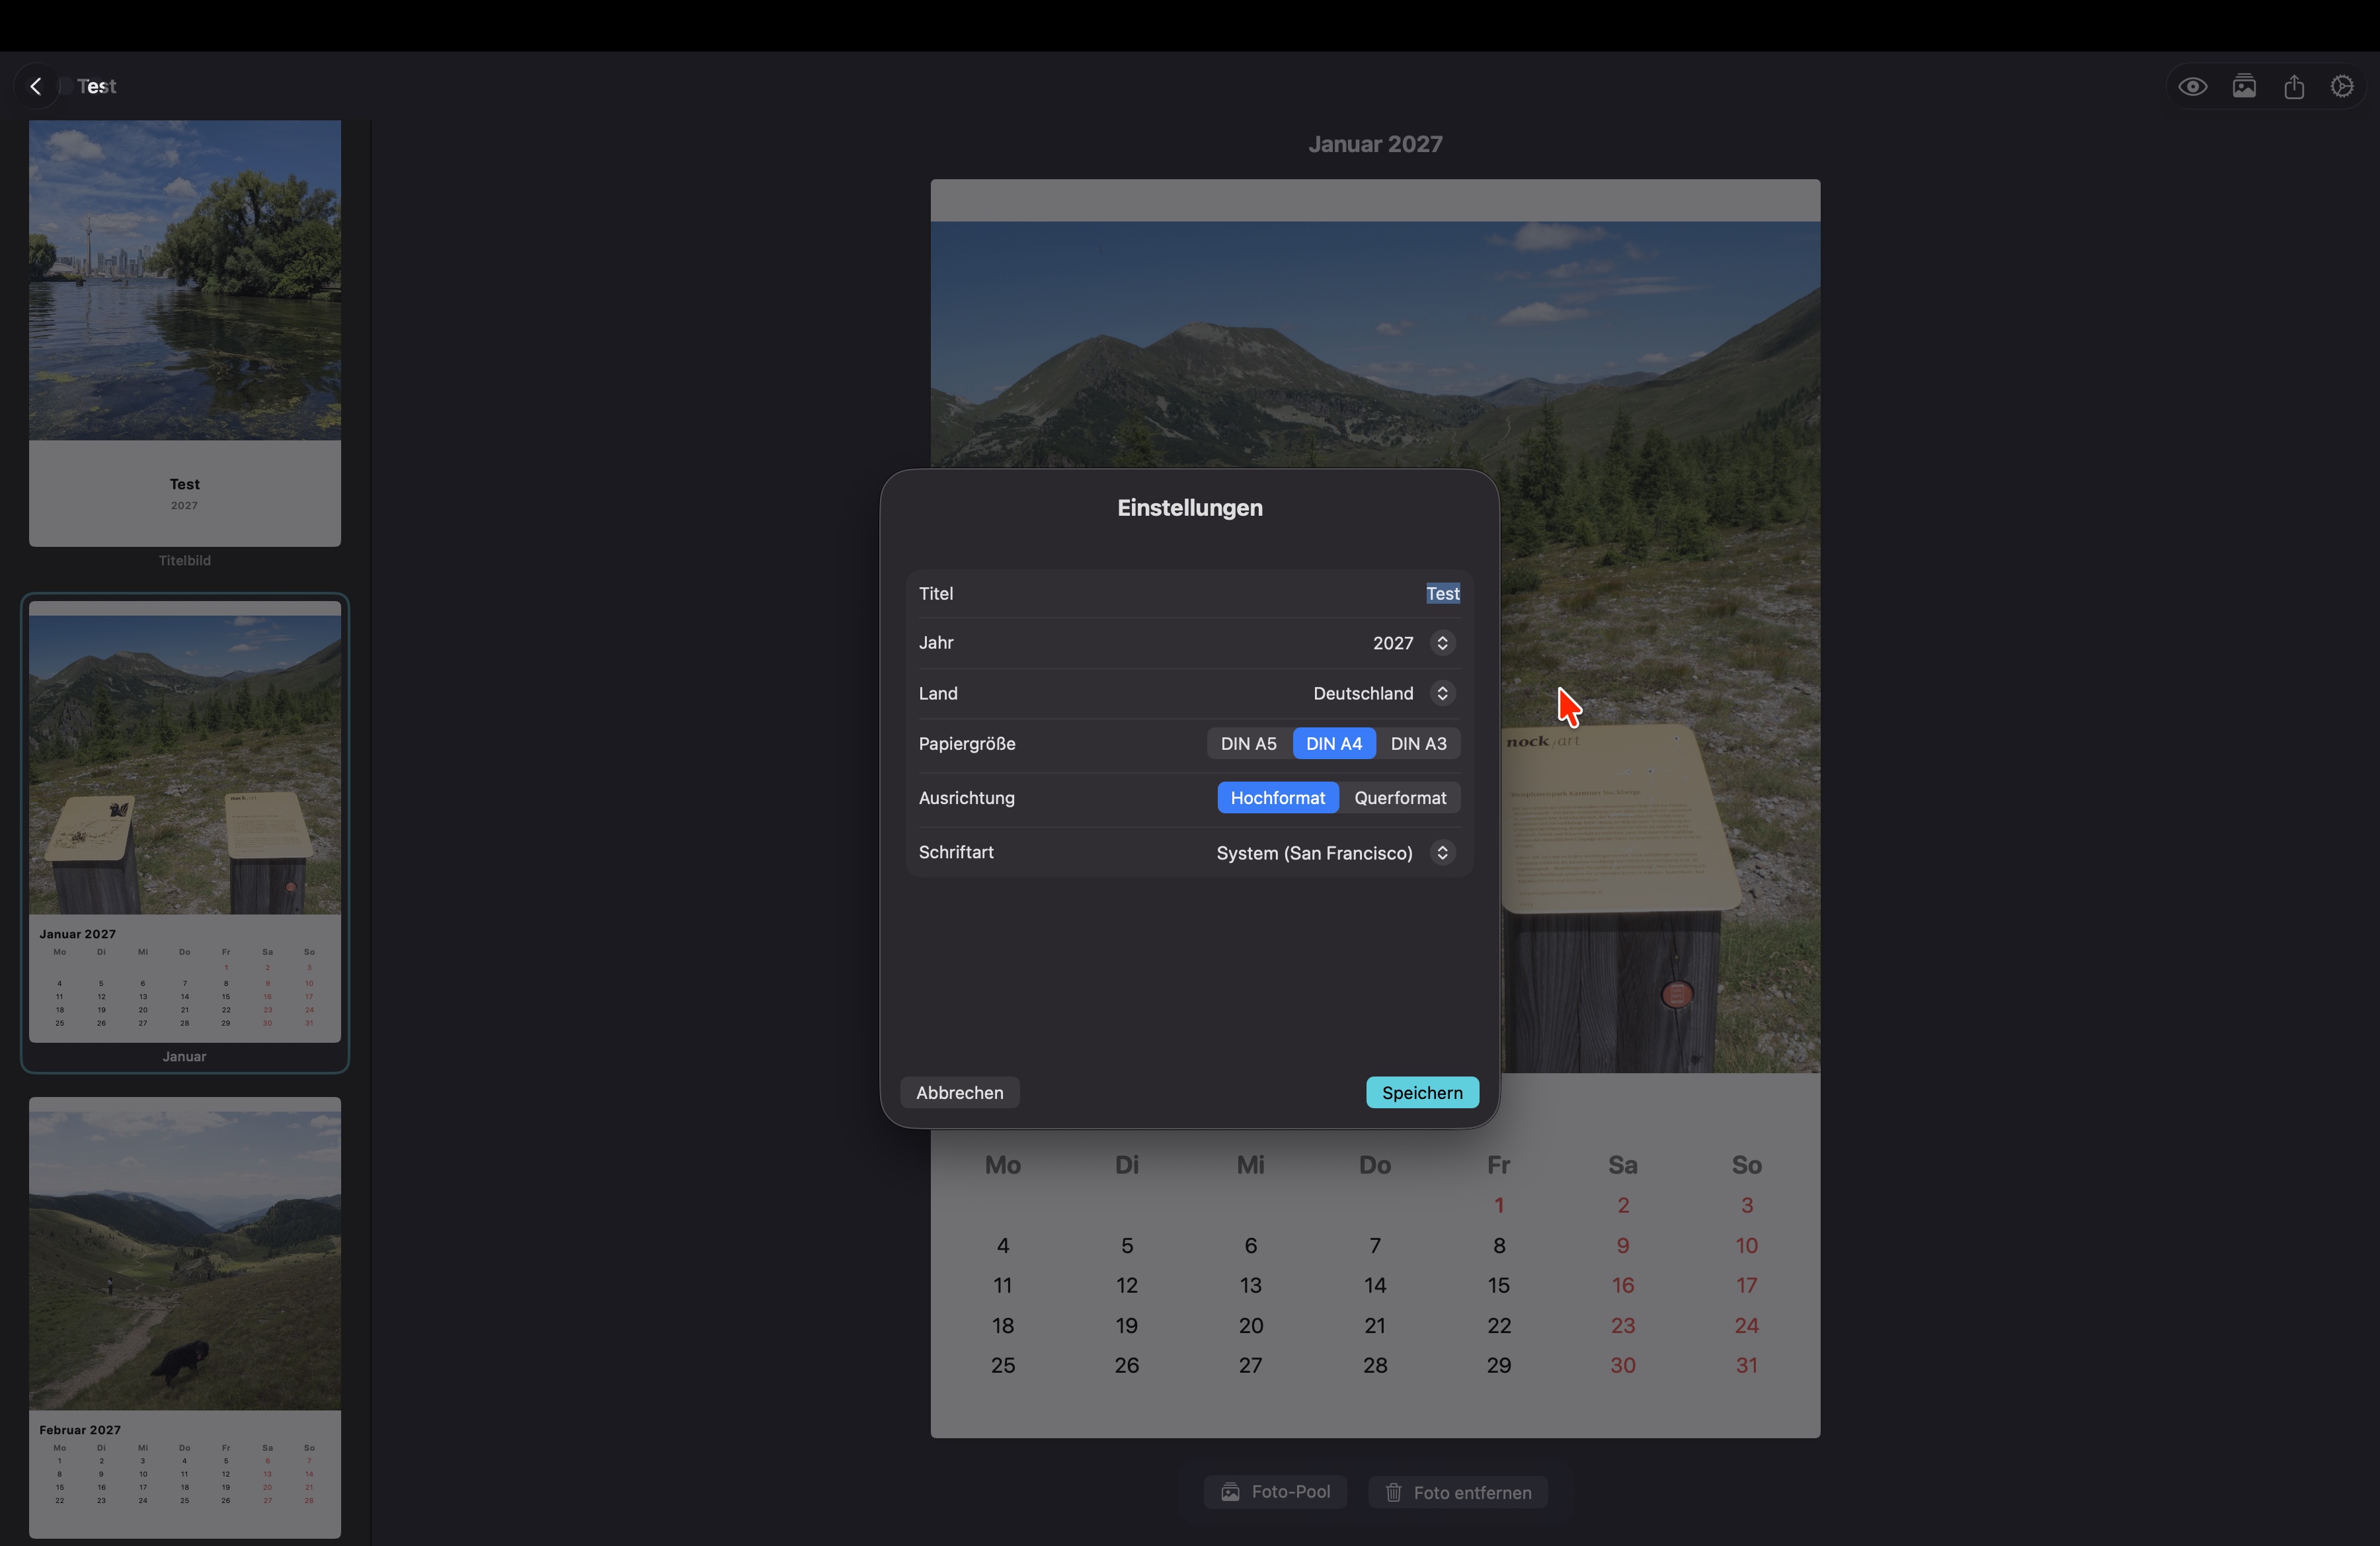Click the Titel text field

tap(1442, 593)
